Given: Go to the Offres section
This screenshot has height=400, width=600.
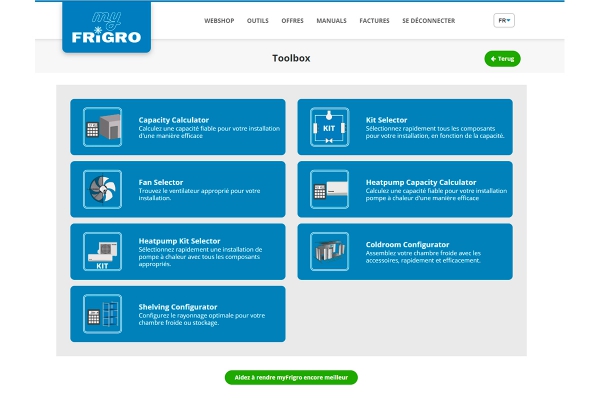Looking at the screenshot, I should pos(292,21).
